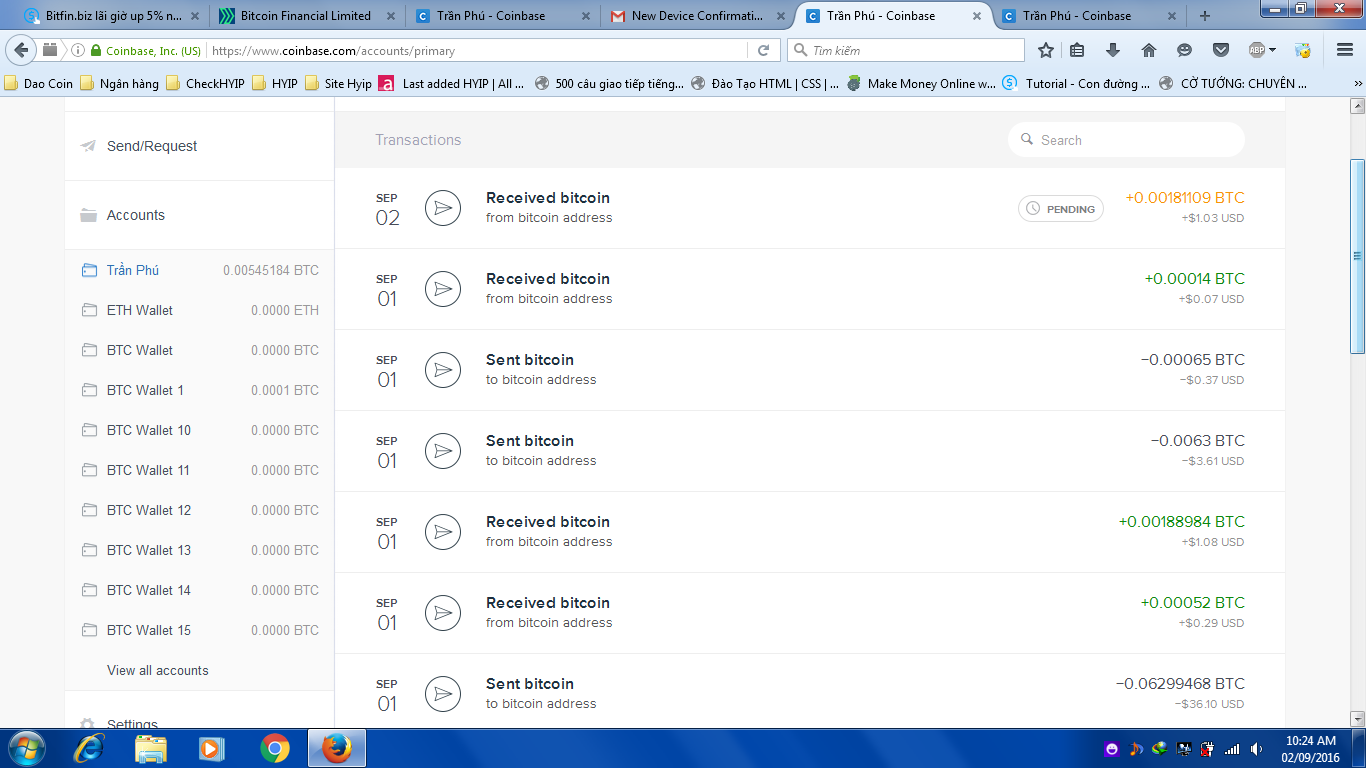Click the Accounts folder icon in sidebar
The height and width of the screenshot is (768, 1366).
88,215
